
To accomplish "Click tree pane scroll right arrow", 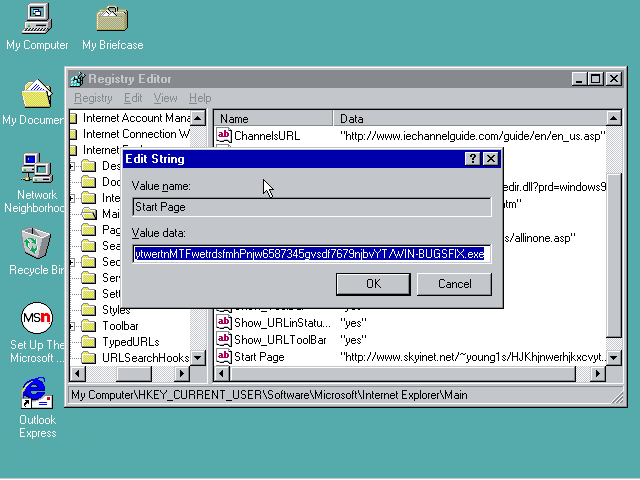I will click(x=182, y=373).
